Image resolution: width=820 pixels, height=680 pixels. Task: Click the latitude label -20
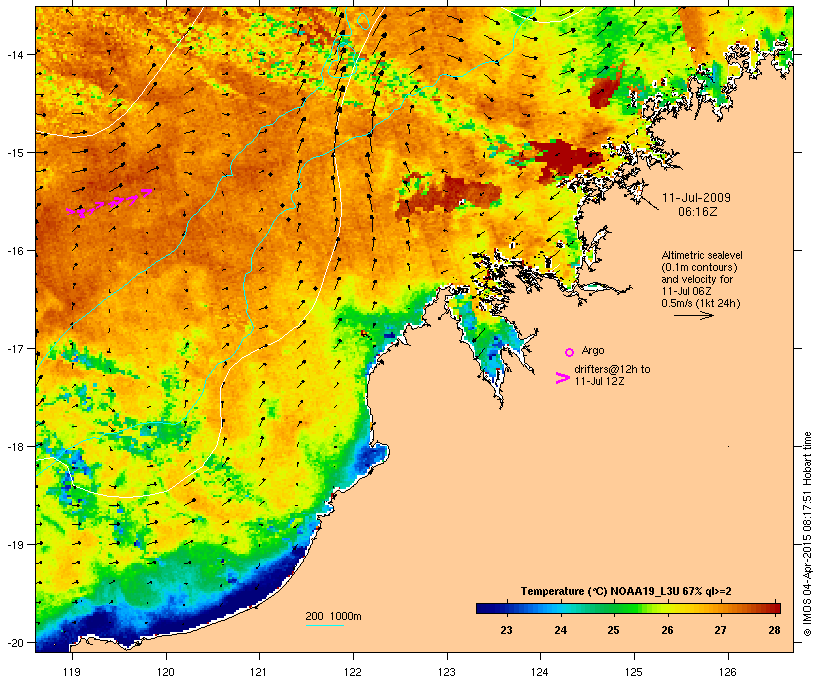(x=14, y=643)
